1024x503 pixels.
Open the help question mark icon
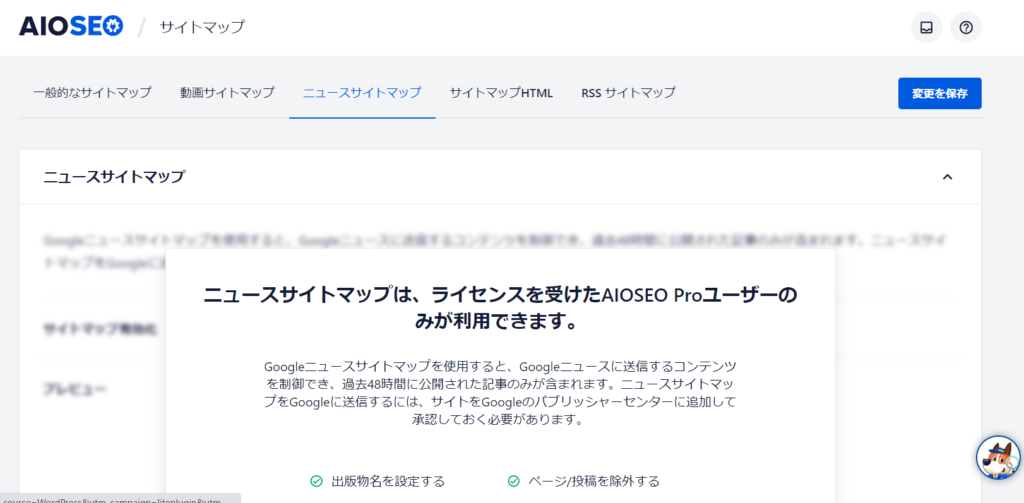click(965, 27)
